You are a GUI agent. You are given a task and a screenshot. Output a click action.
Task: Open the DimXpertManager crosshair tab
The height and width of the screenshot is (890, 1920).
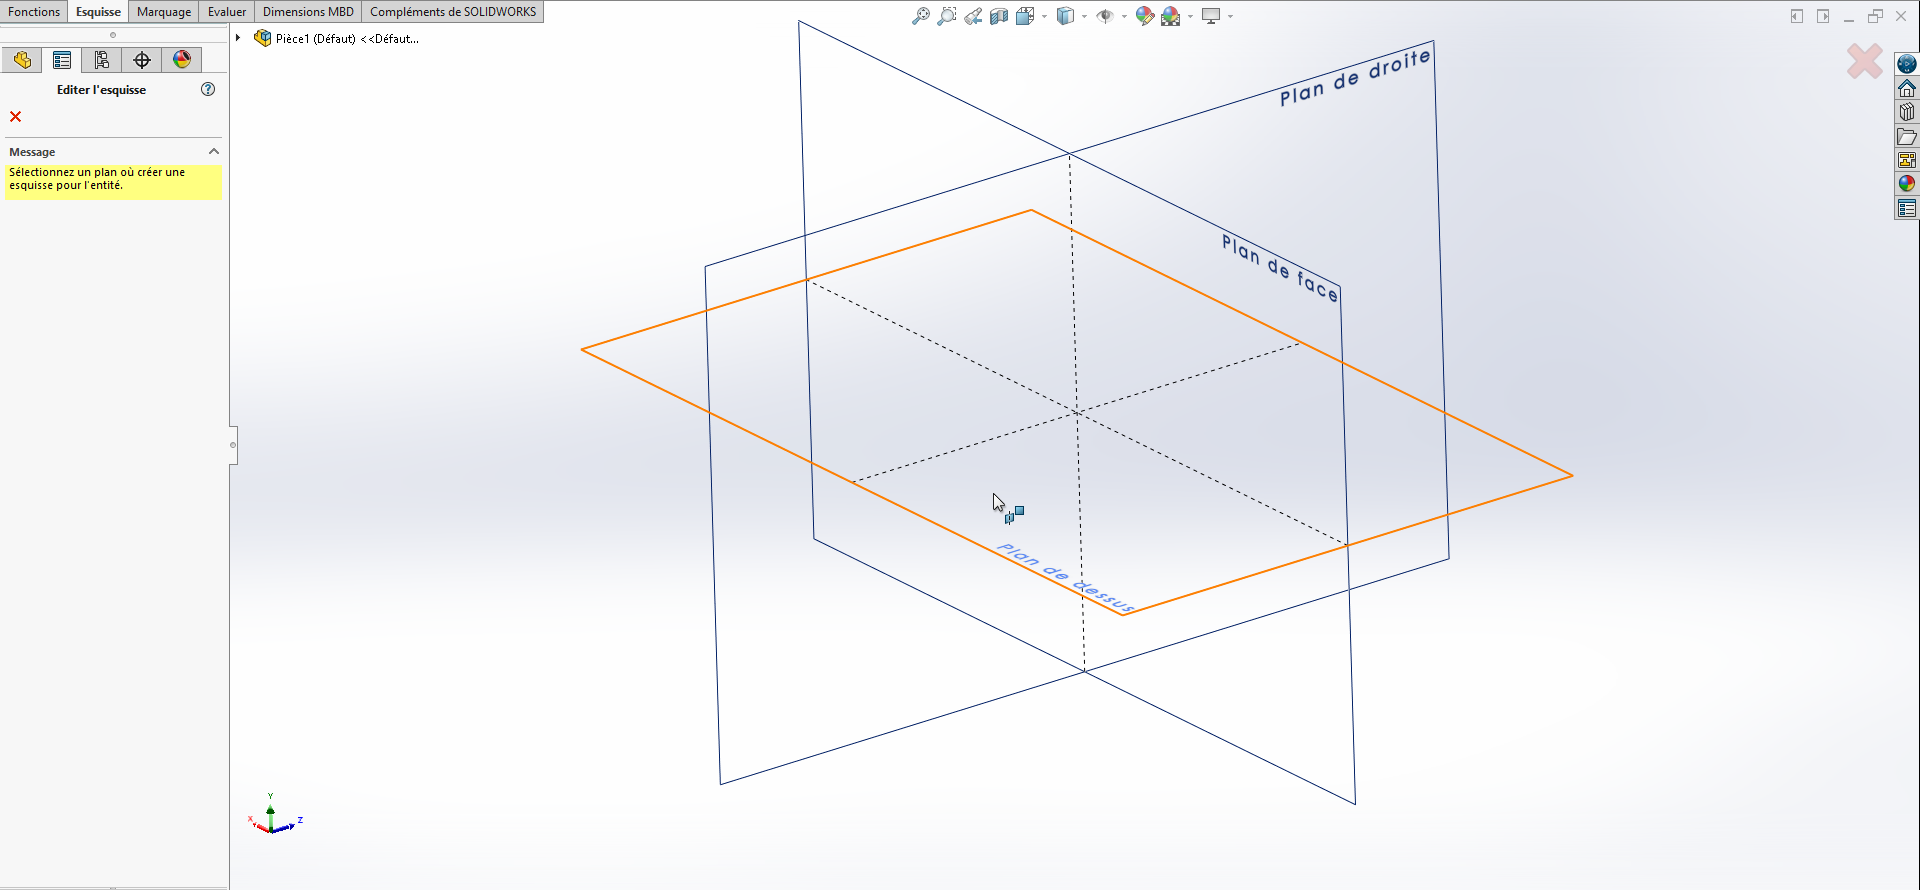pyautogui.click(x=142, y=60)
